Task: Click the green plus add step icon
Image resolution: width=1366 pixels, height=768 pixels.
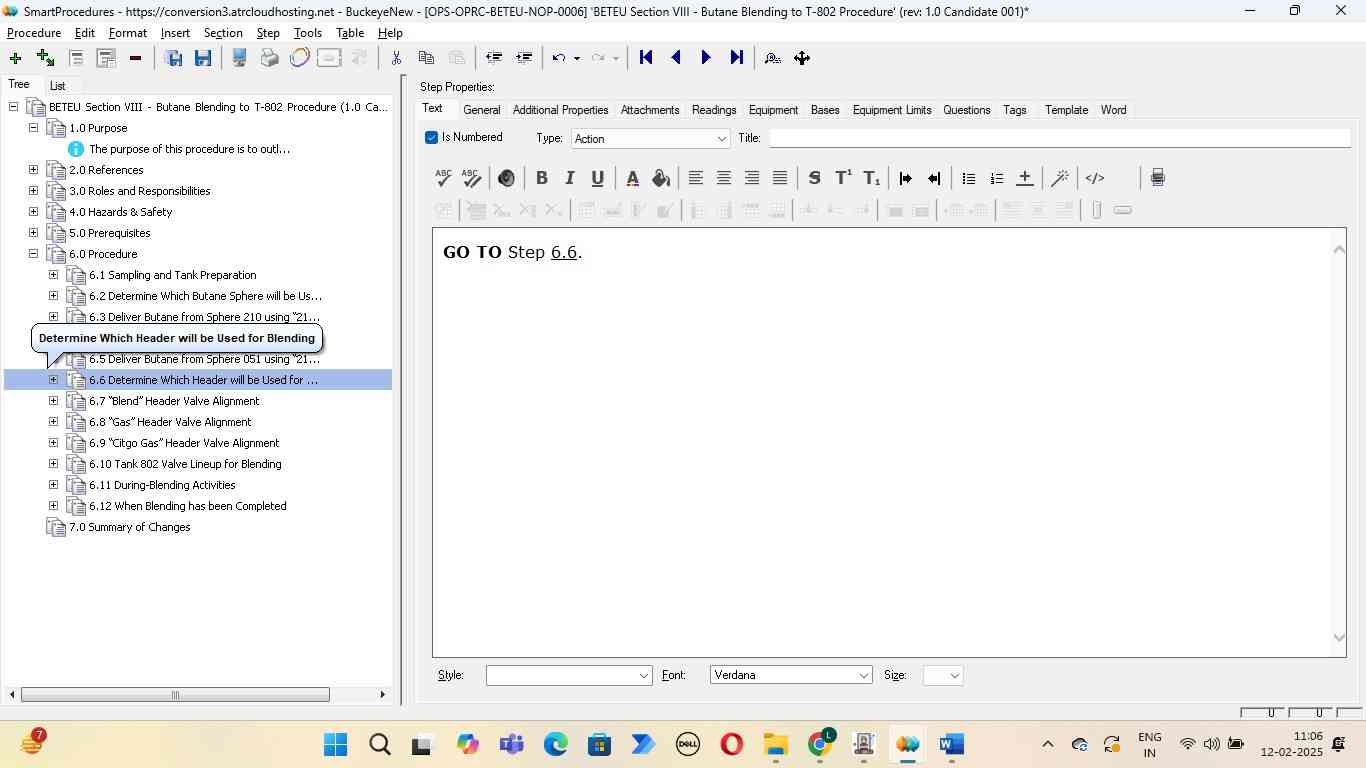Action: (x=15, y=58)
